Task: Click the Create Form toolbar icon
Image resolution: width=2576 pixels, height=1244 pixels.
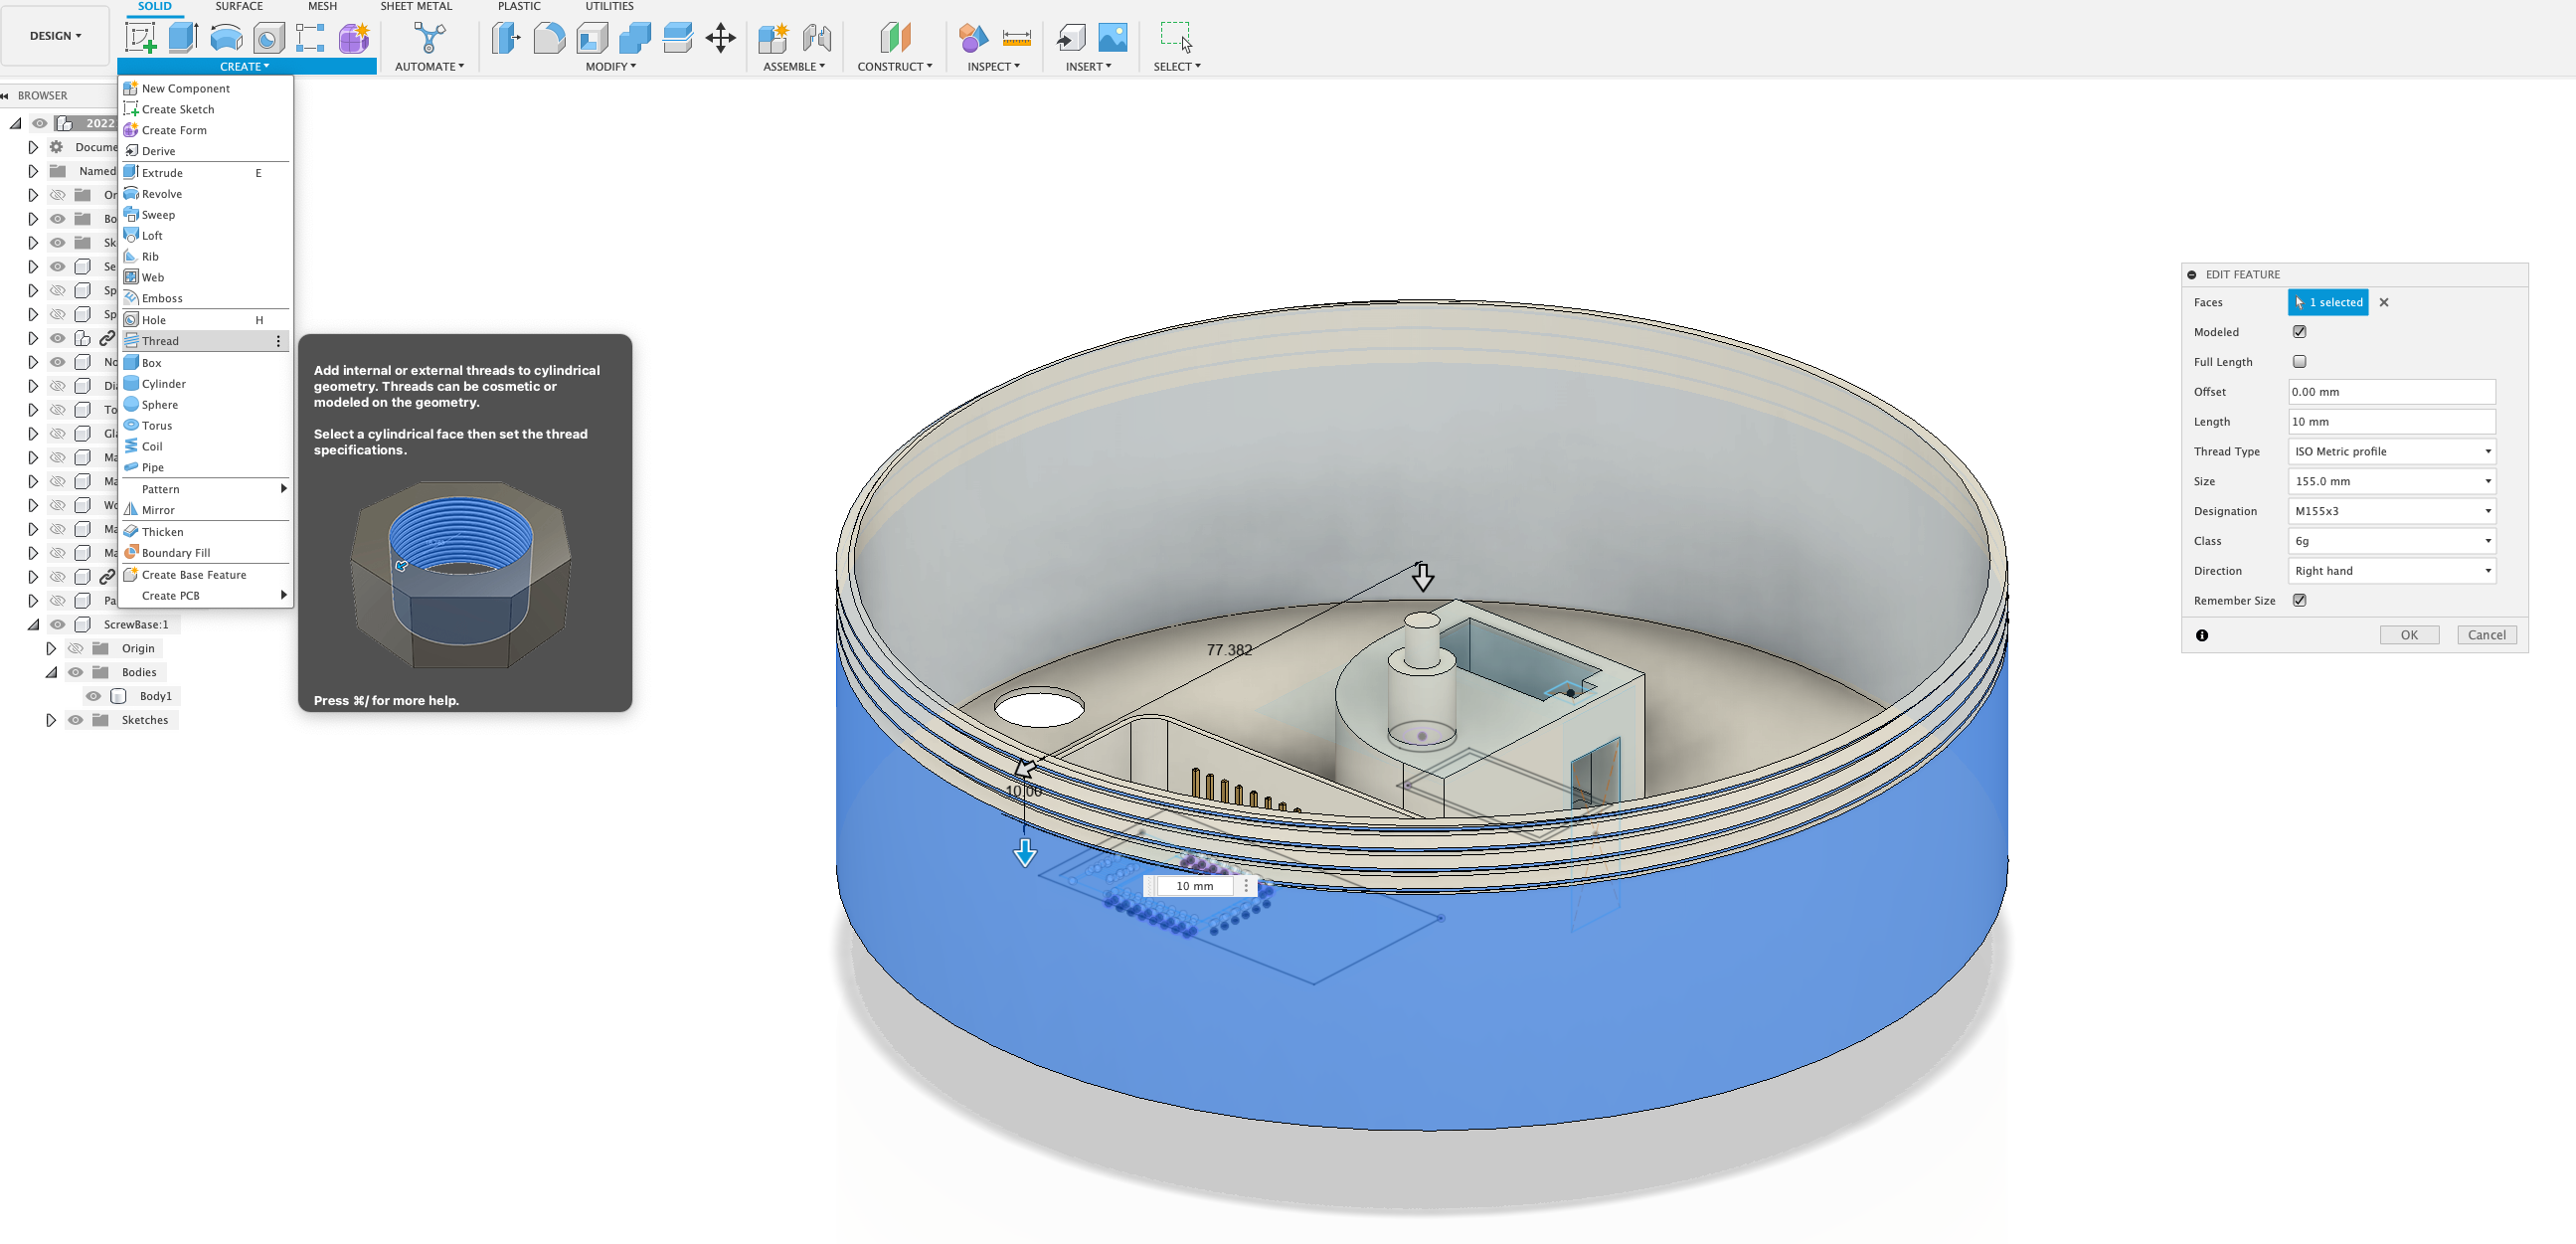Action: (x=353, y=38)
